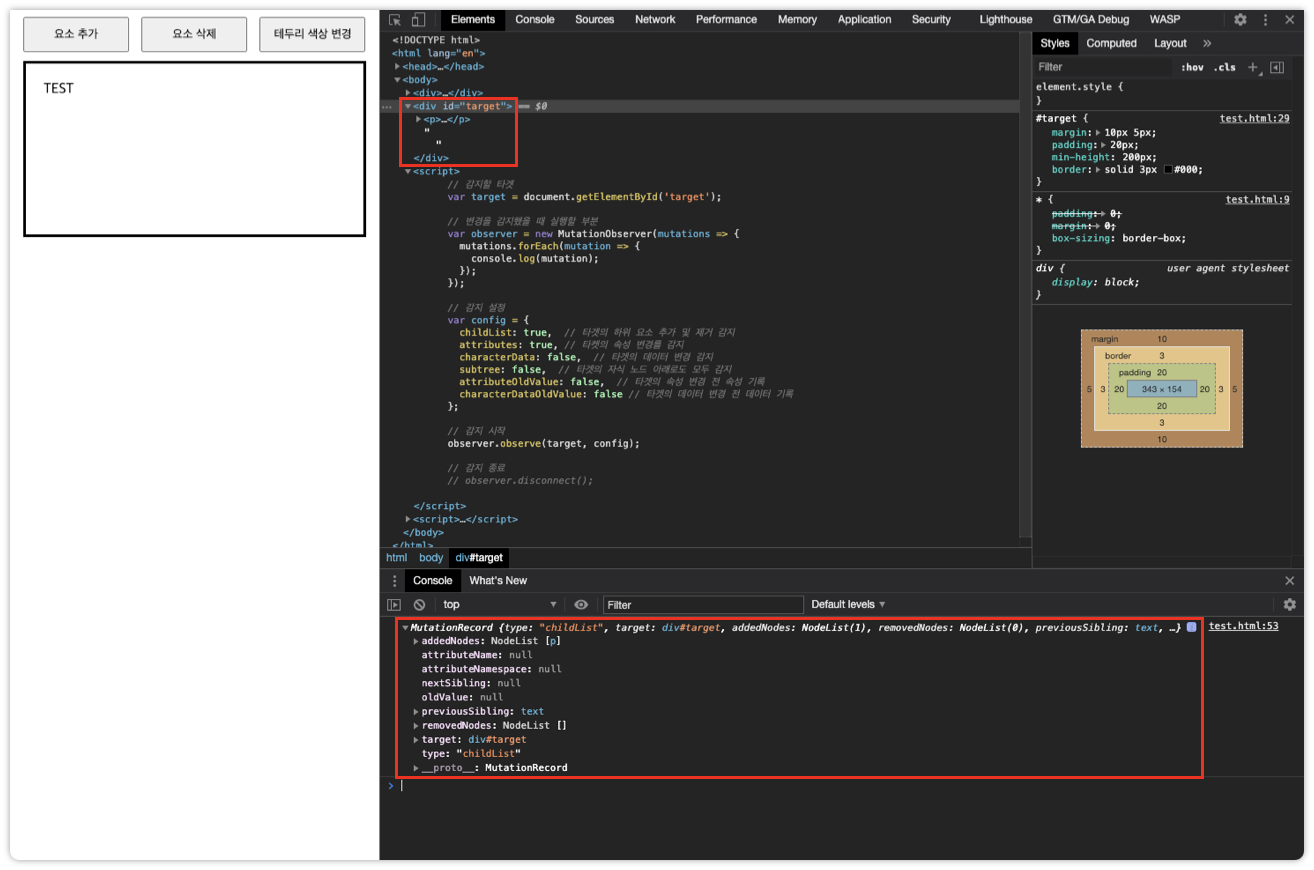Click the console Filter input

click(703, 605)
